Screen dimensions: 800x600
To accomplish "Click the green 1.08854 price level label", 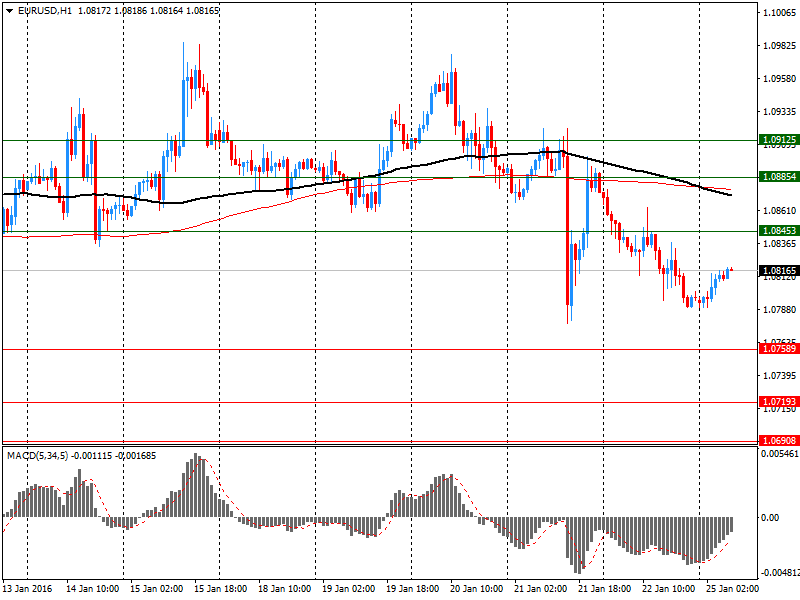I will click(x=779, y=177).
